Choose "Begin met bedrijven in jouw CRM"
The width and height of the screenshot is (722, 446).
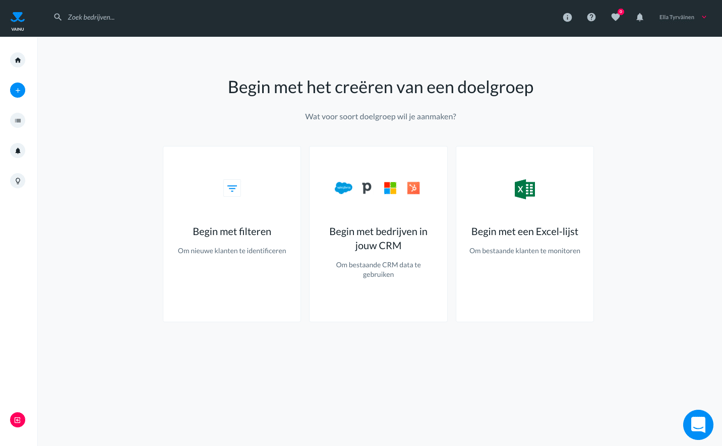tap(378, 234)
